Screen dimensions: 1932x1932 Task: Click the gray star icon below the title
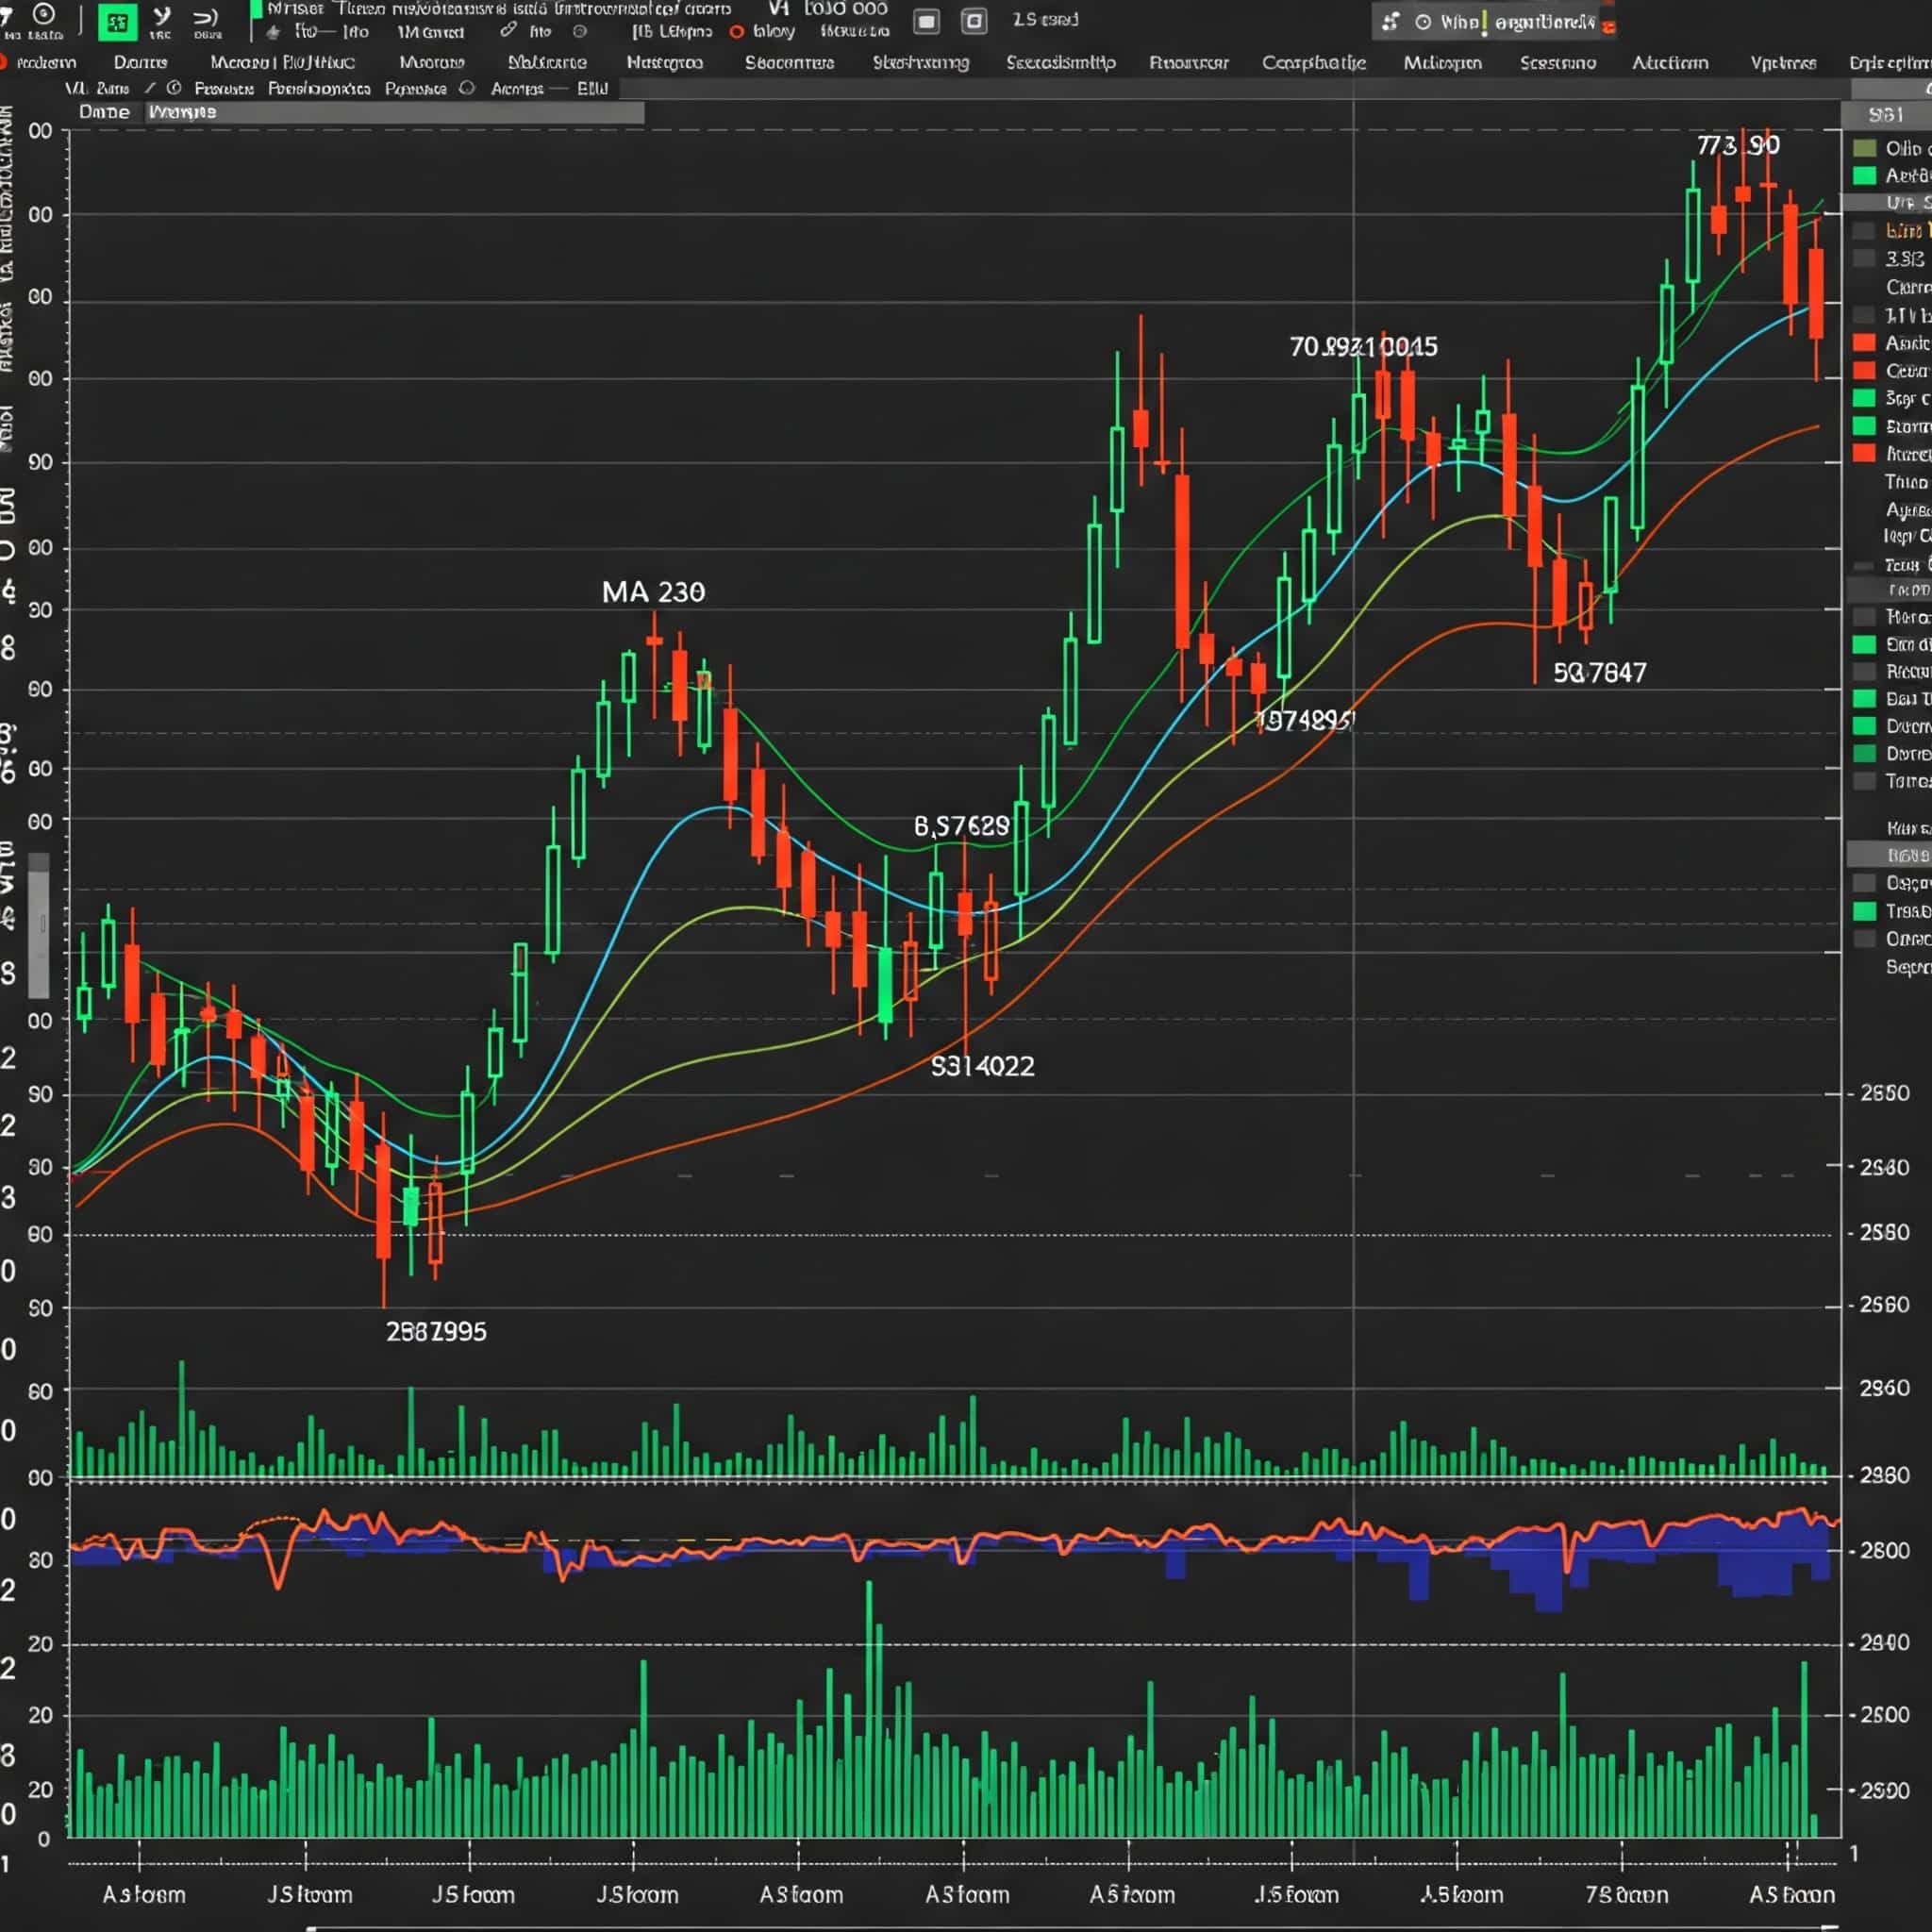coord(273,33)
